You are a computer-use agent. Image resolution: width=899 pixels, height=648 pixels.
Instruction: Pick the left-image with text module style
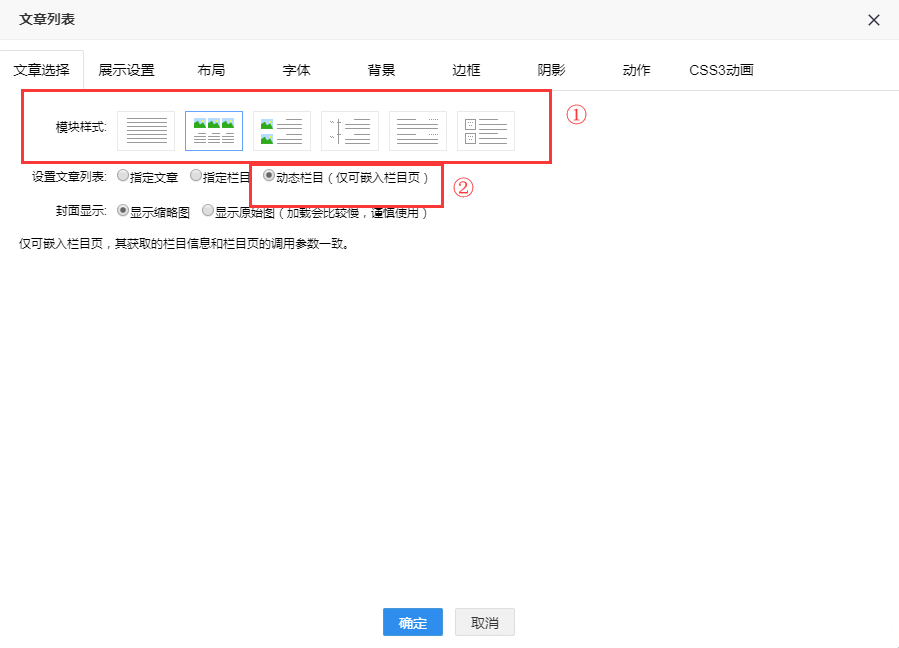coord(282,131)
